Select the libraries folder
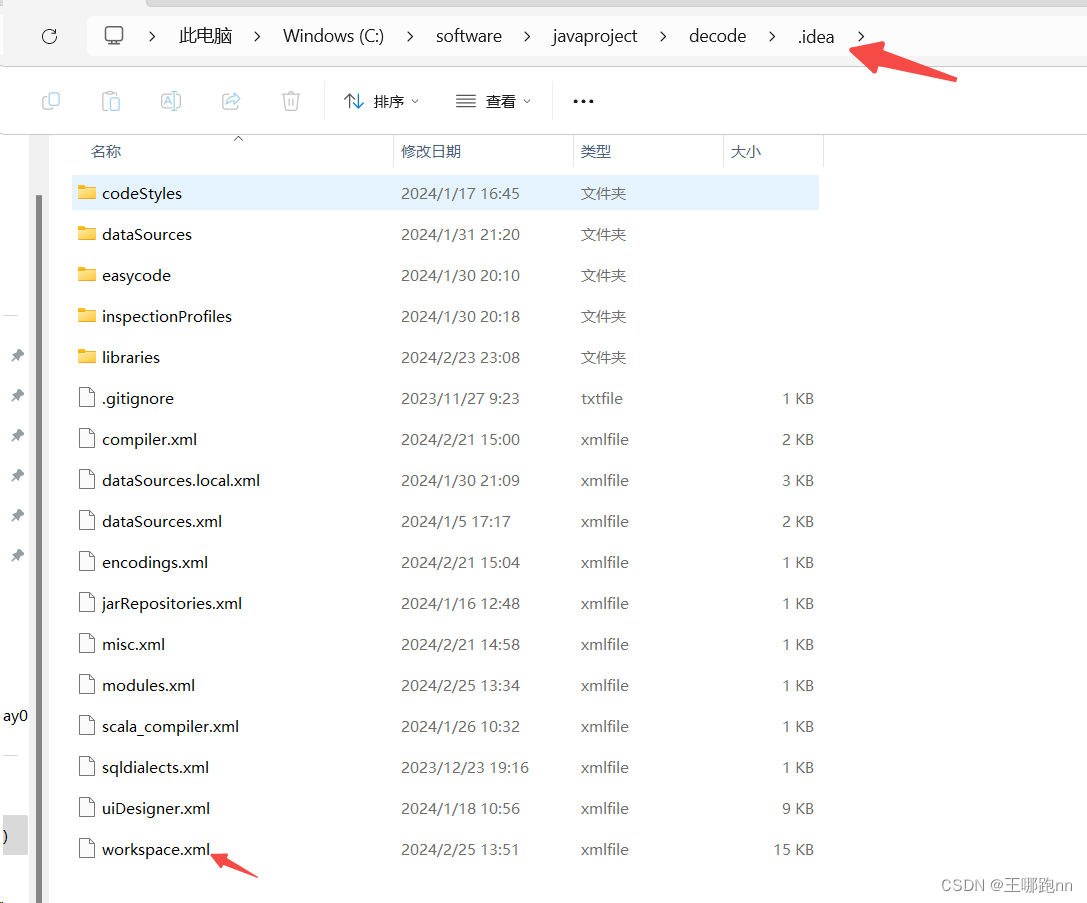The image size is (1087, 903). 445,357
